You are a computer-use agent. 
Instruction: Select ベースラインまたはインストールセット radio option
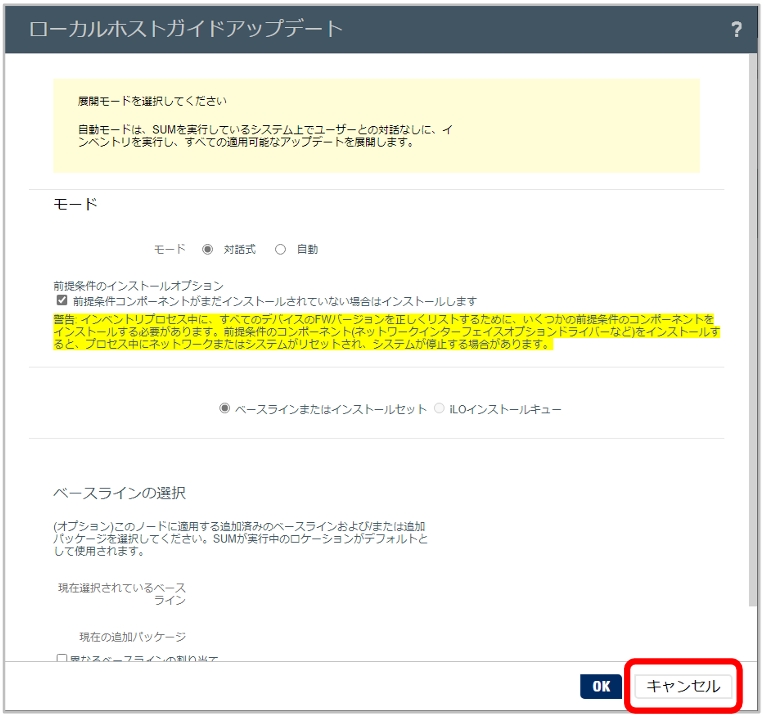tap(225, 409)
